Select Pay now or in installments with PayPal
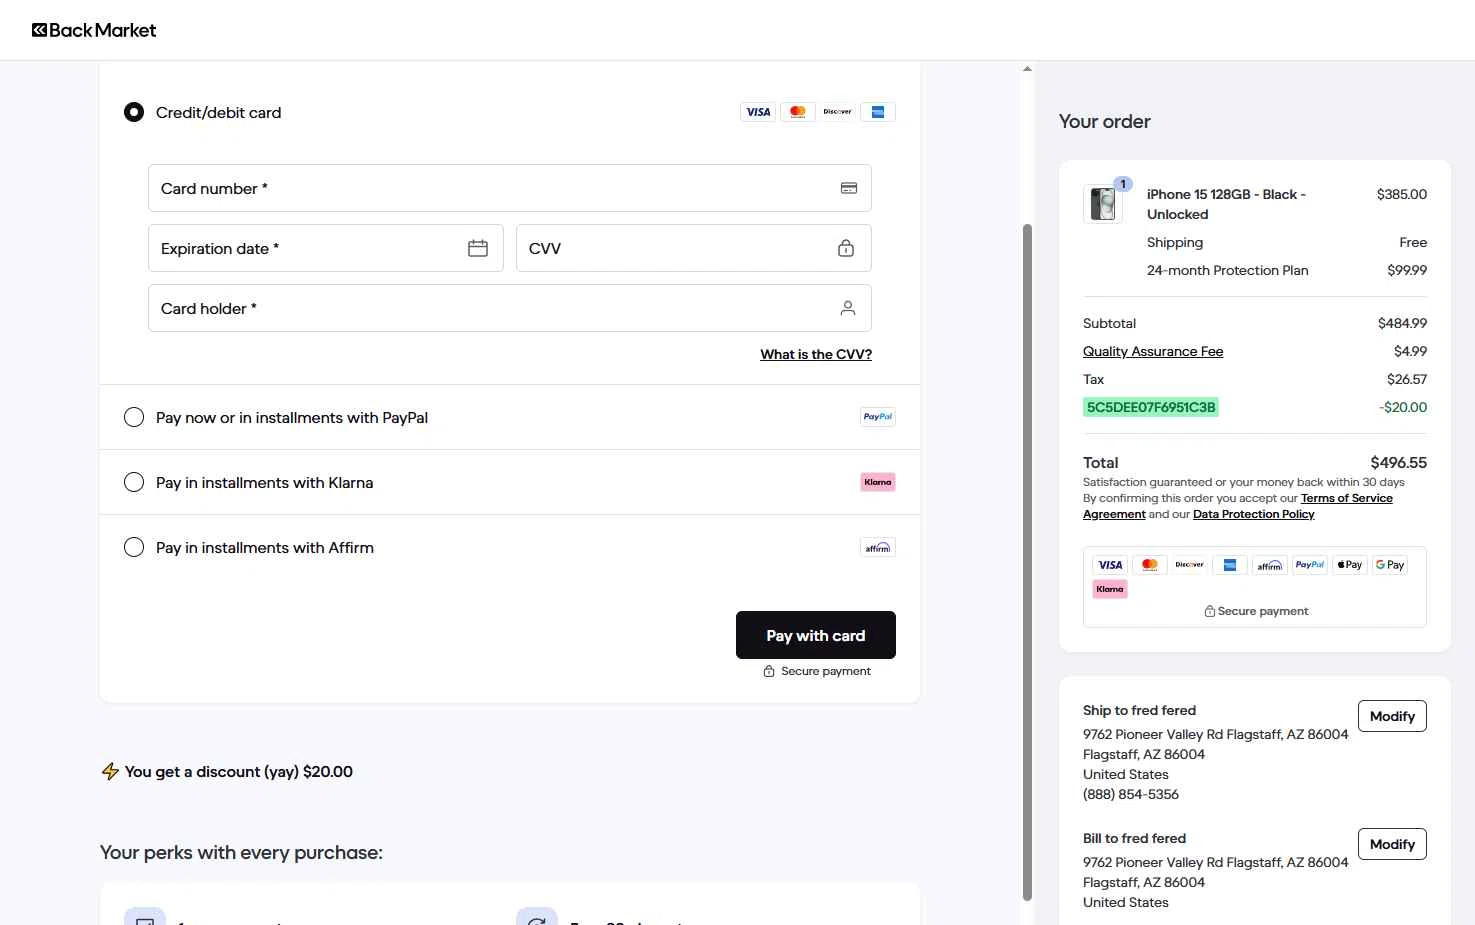The height and width of the screenshot is (925, 1475). click(134, 417)
